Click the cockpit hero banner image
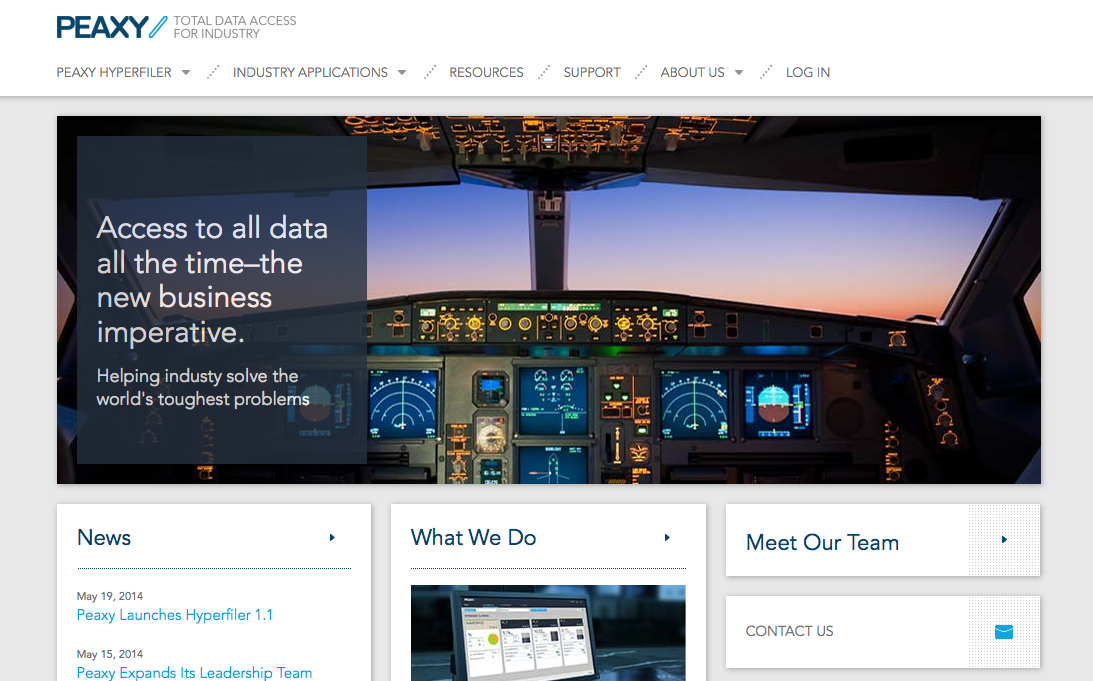 700,300
